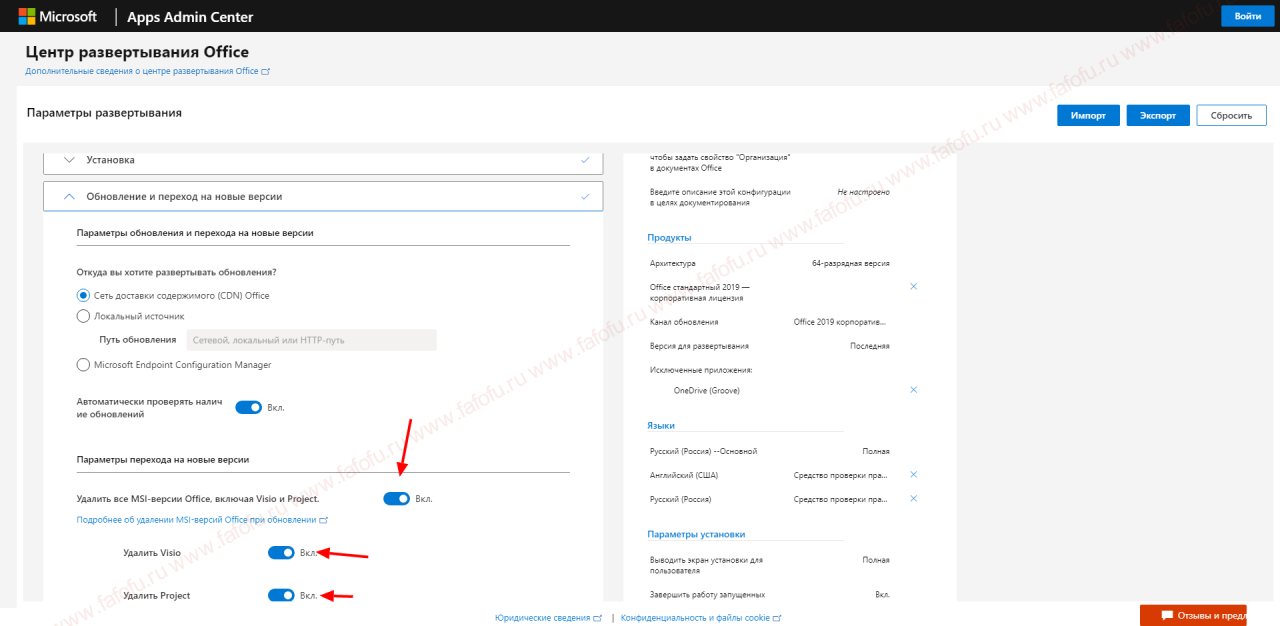Click the Исключенные приложения label

pyautogui.click(x=701, y=370)
